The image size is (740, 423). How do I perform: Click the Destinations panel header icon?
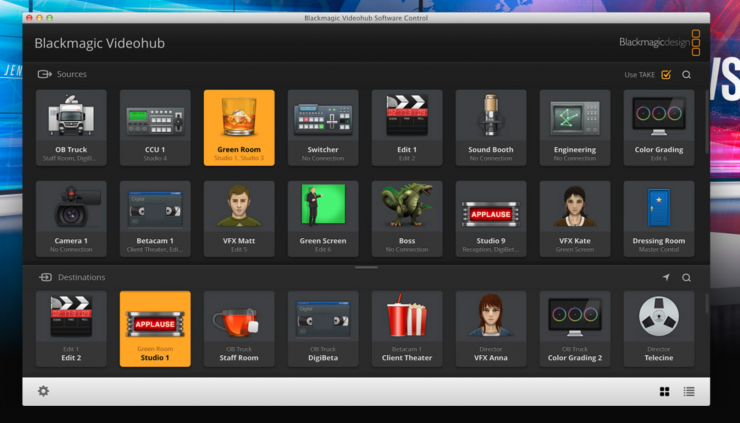45,277
